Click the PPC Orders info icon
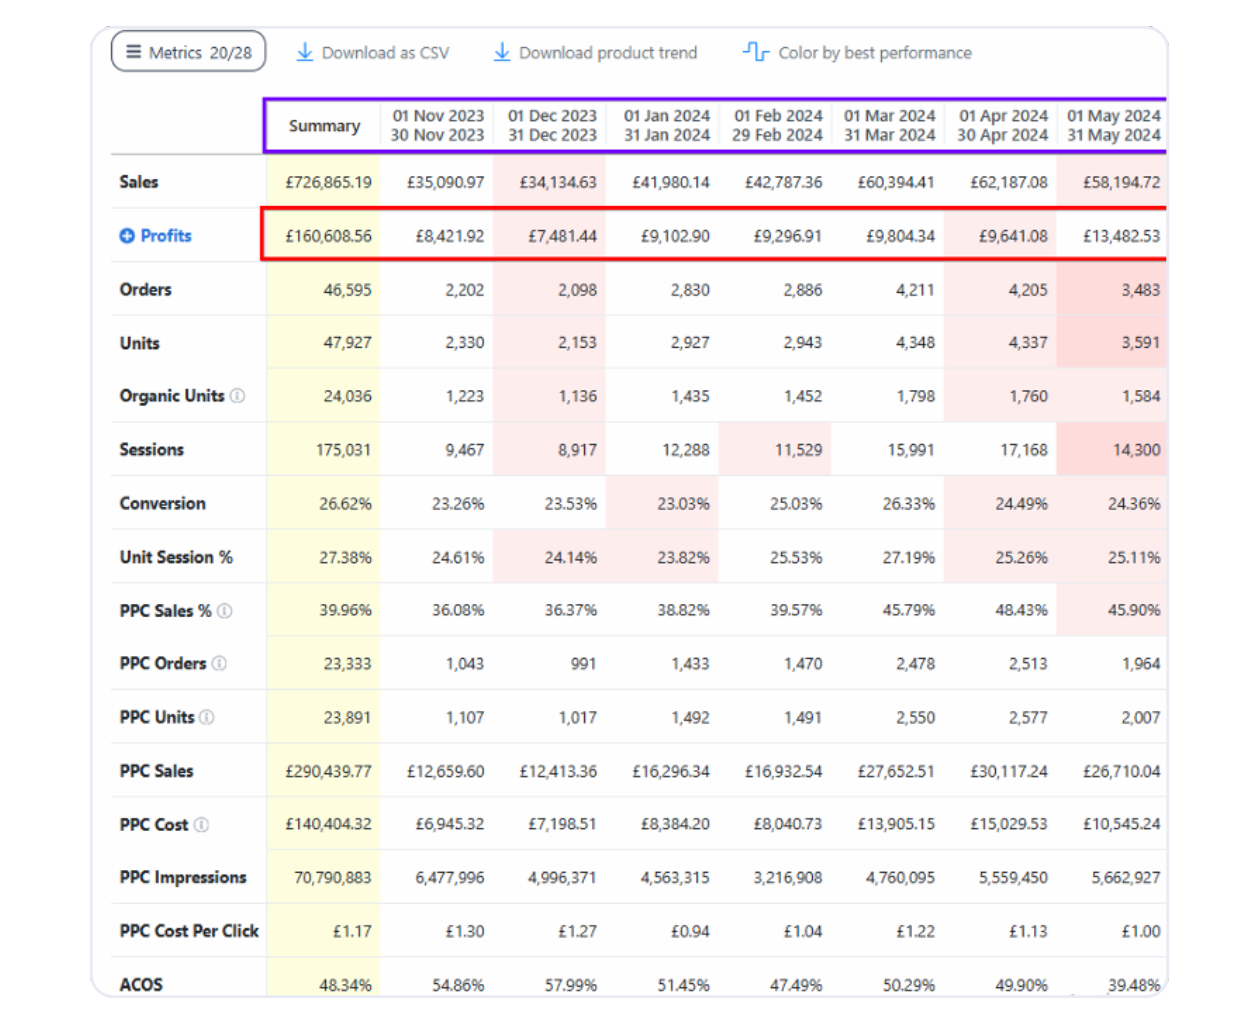 click(220, 664)
